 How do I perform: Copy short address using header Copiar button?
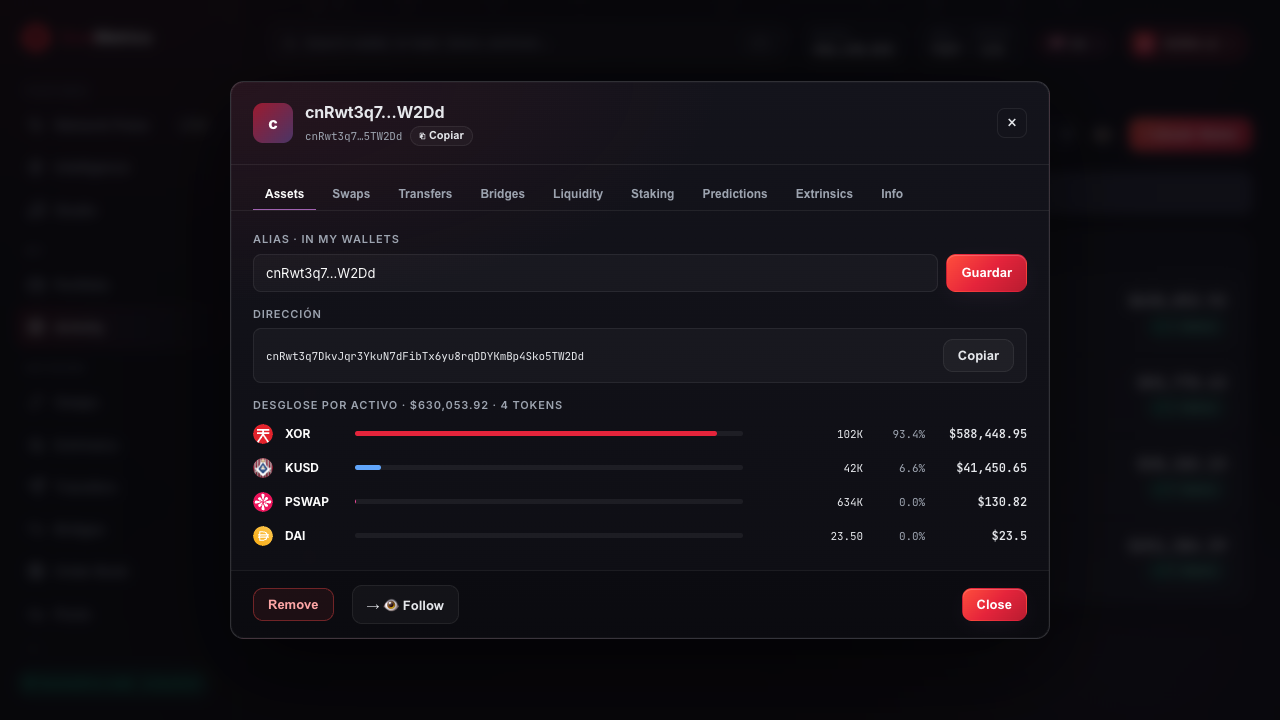(x=441, y=136)
